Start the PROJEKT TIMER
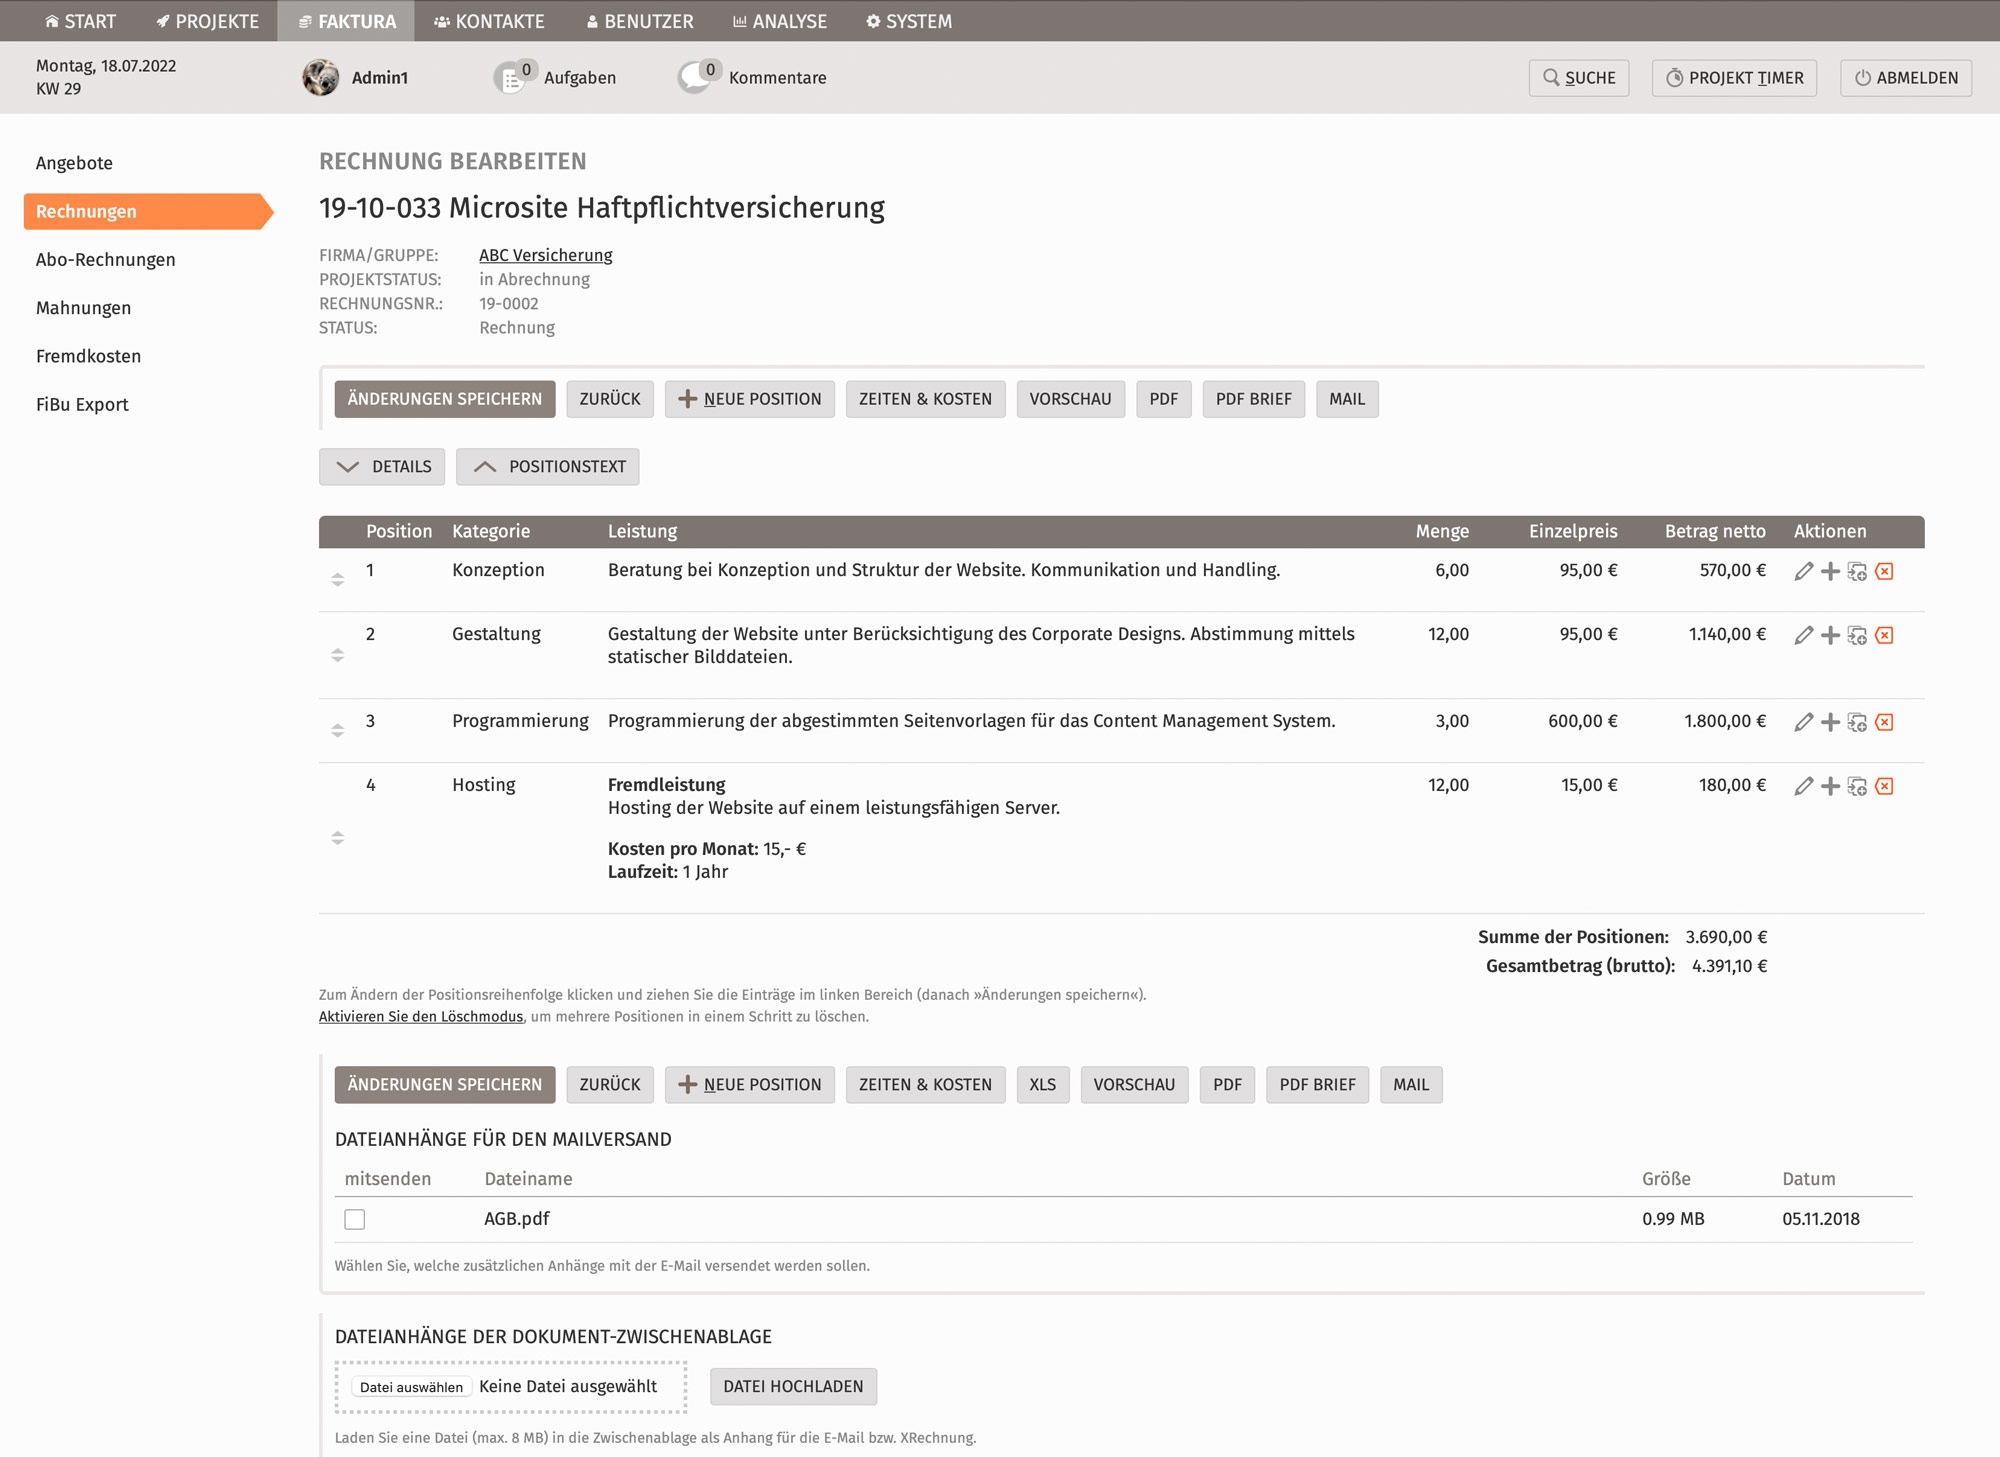 coord(1734,78)
